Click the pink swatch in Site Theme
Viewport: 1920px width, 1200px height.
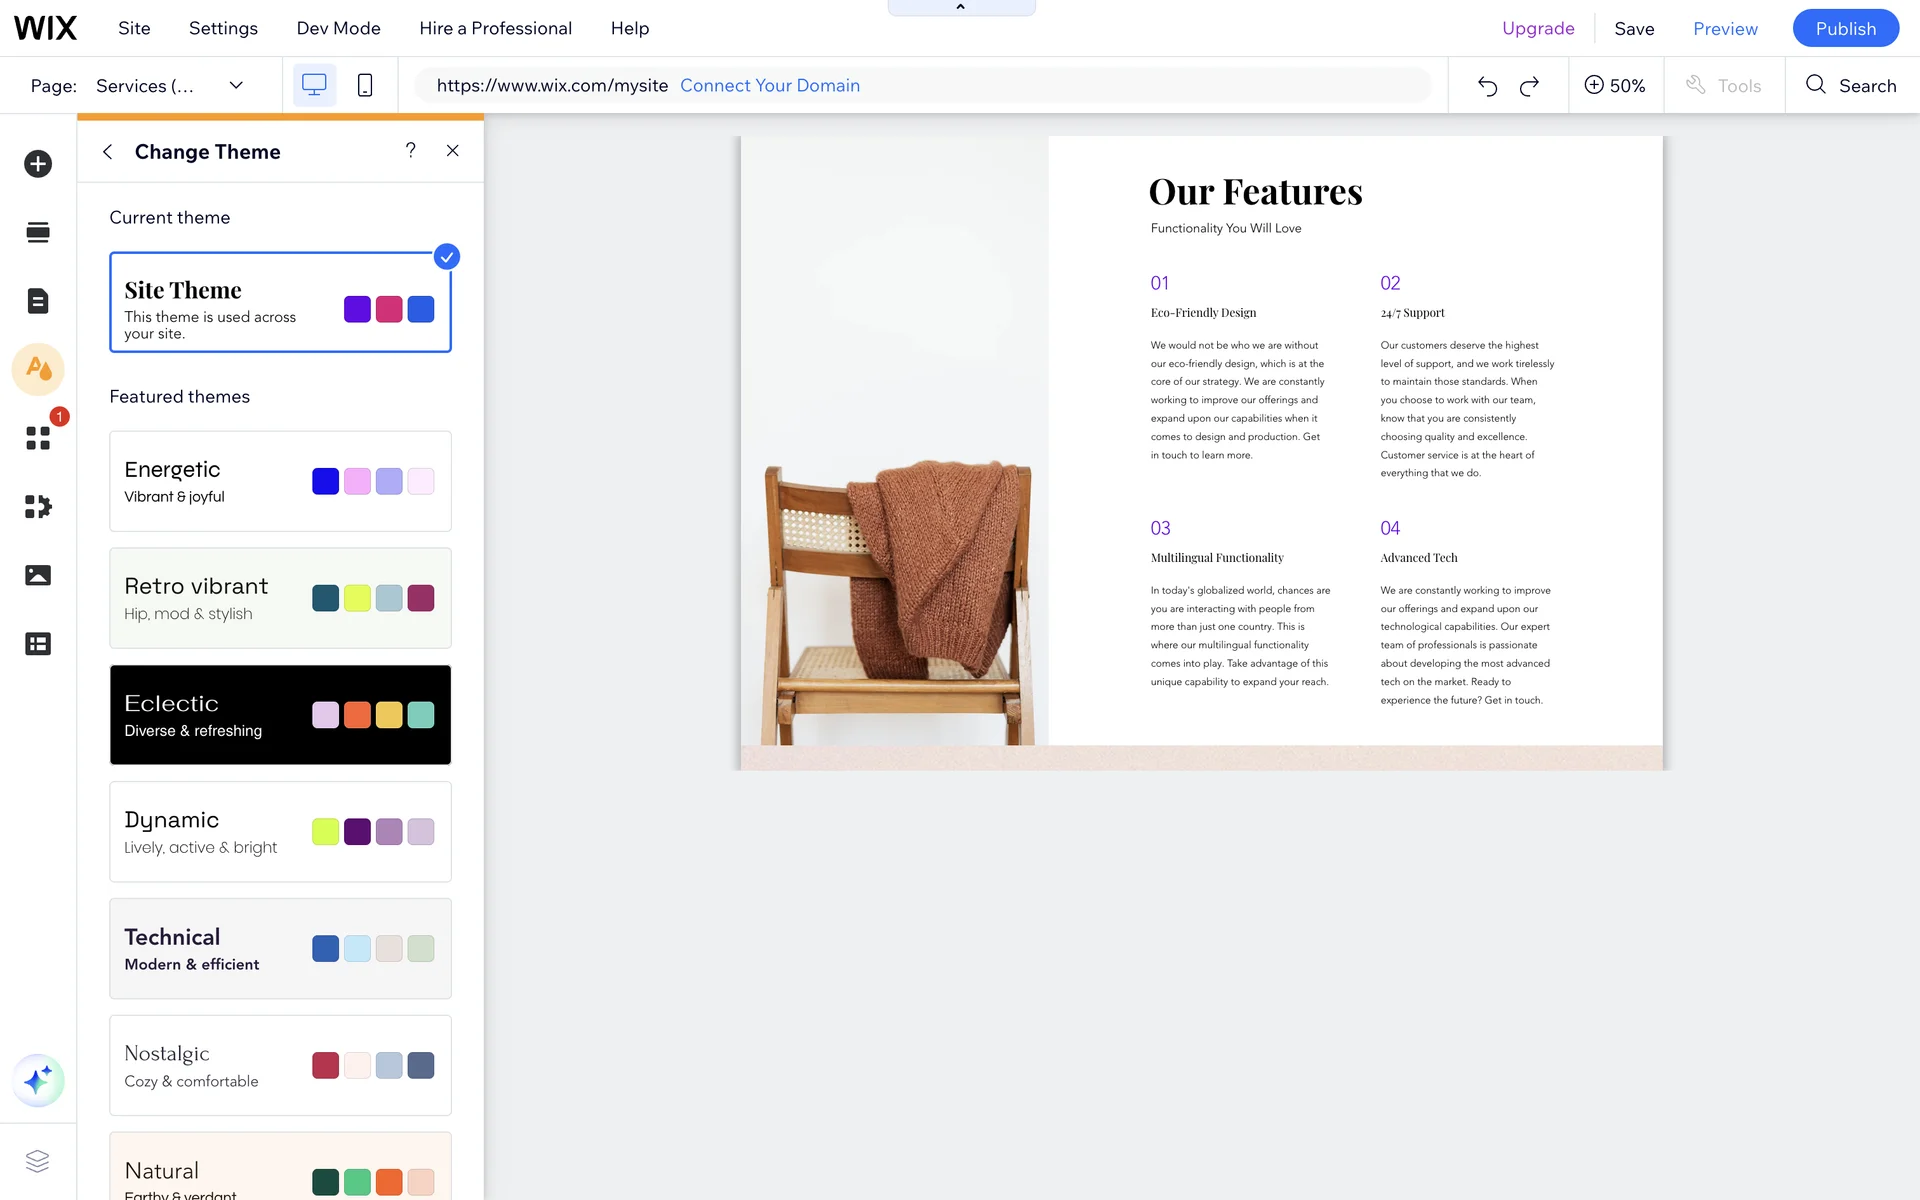point(389,309)
